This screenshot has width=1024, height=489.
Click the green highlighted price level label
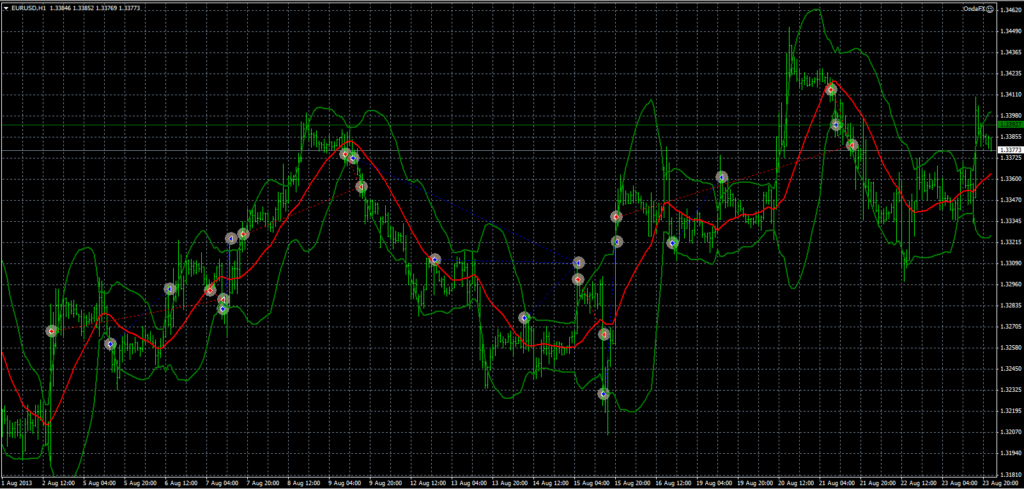pos(1009,123)
